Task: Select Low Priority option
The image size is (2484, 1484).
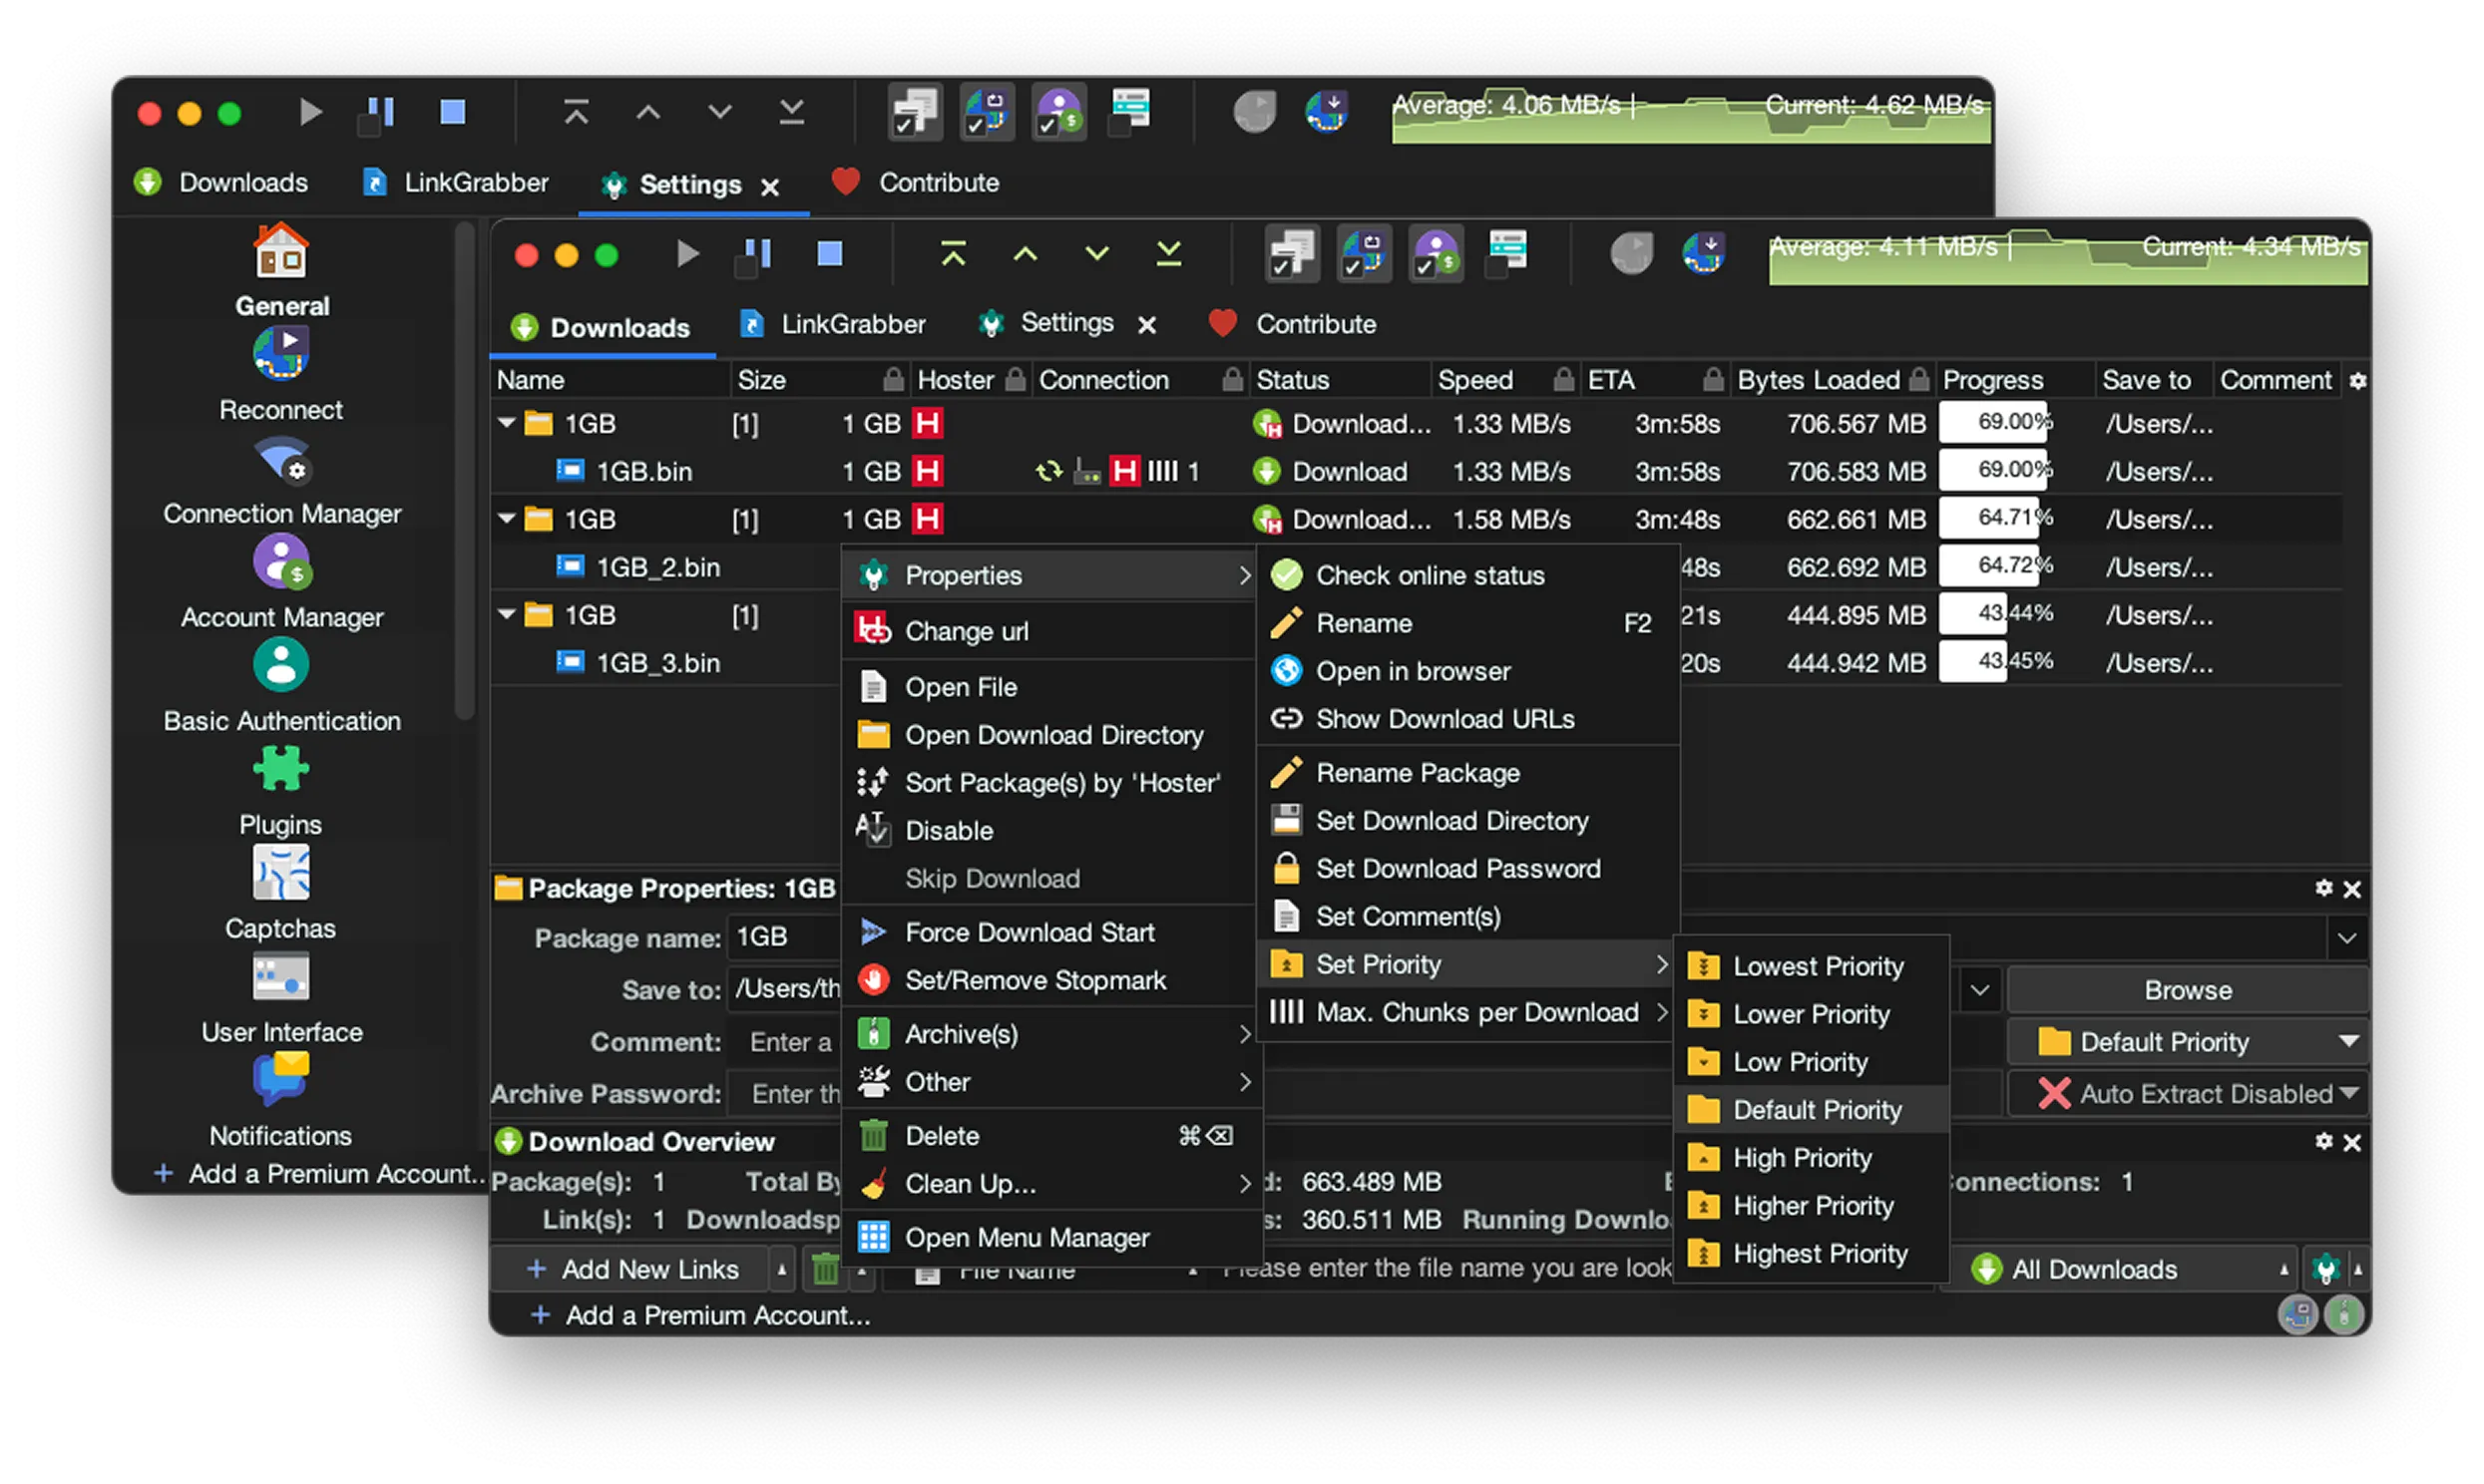Action: coord(1812,1062)
